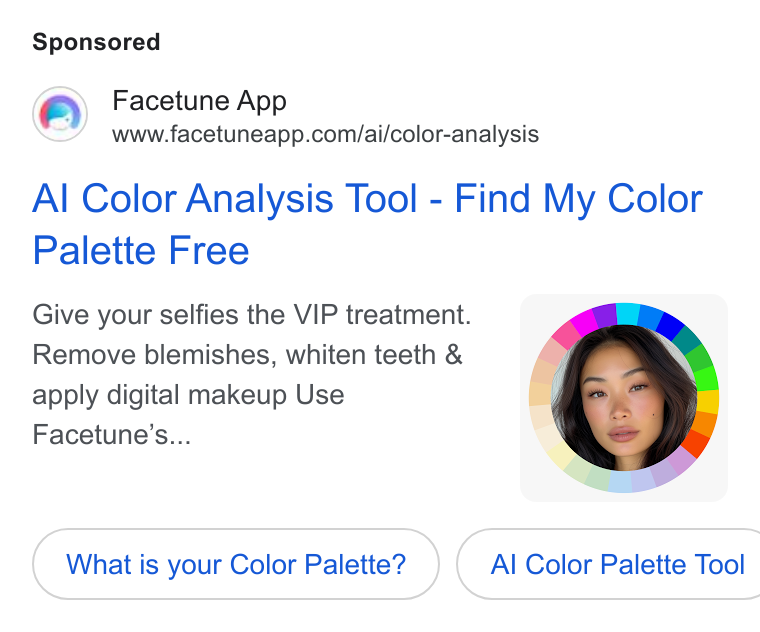Select the 'What is your Color Palette?' chip
Screen dimensions: 760x632
[x=236, y=564]
